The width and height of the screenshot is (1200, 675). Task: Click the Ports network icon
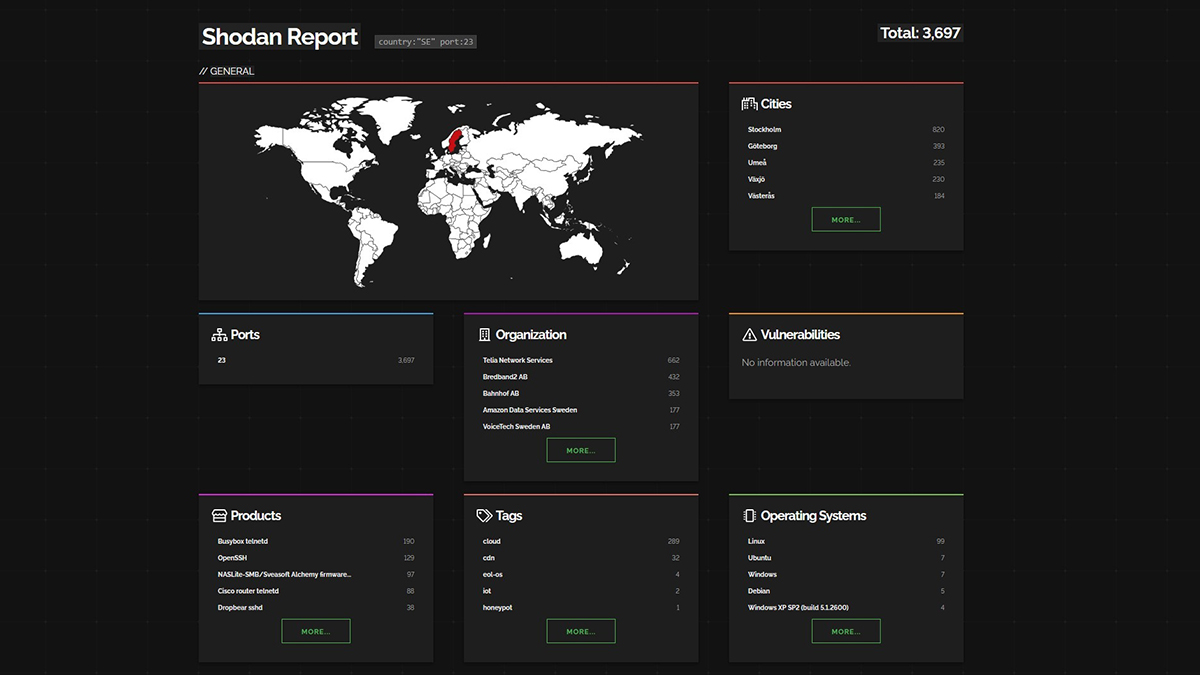[x=219, y=335]
